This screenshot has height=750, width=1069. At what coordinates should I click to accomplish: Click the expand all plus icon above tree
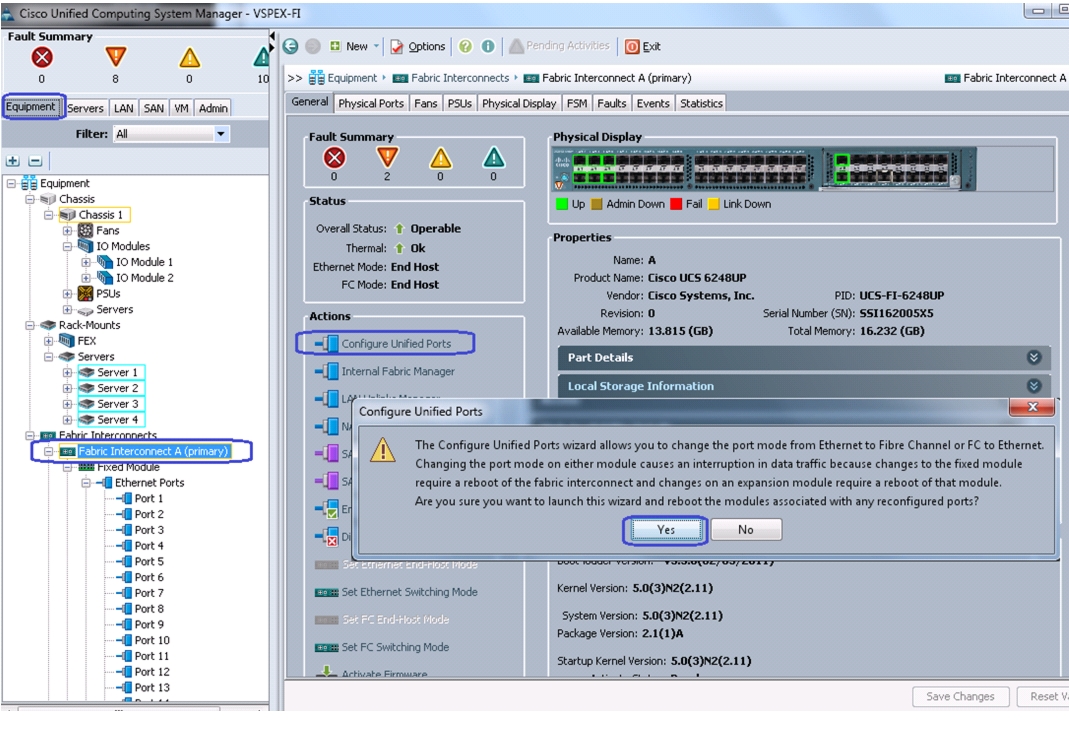pos(12,161)
